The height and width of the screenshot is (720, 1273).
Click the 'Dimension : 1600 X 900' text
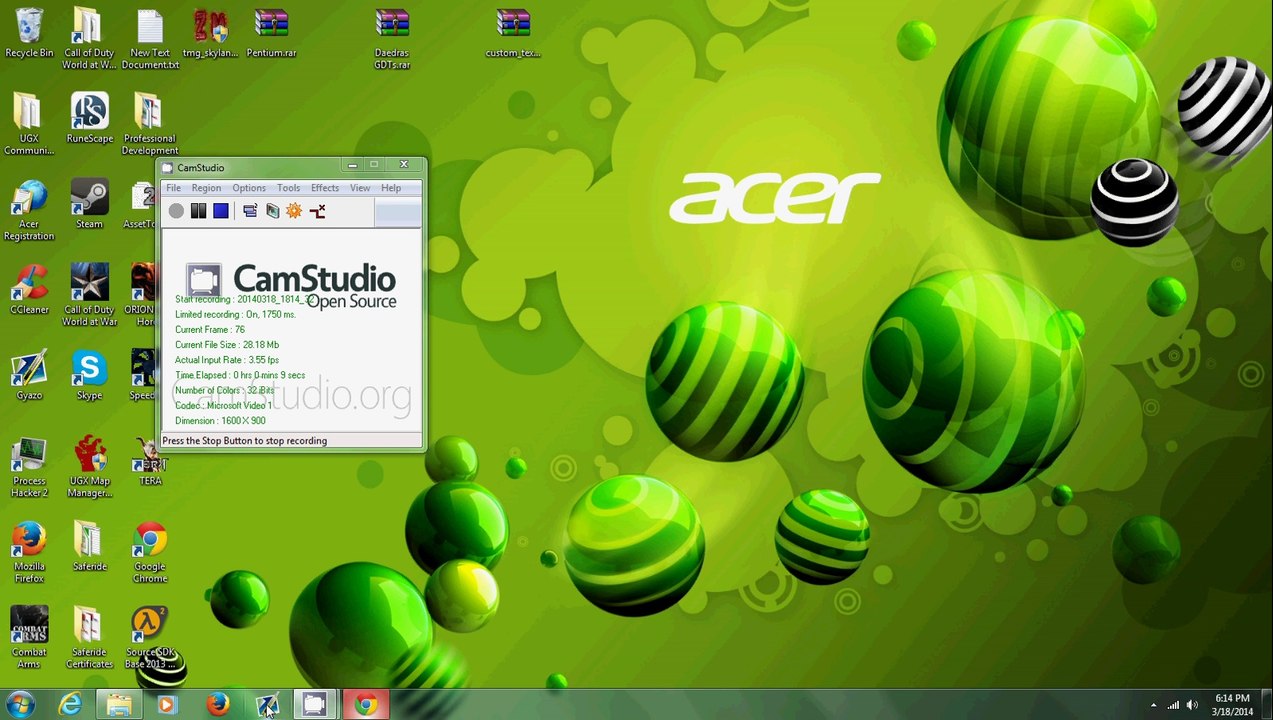220,421
